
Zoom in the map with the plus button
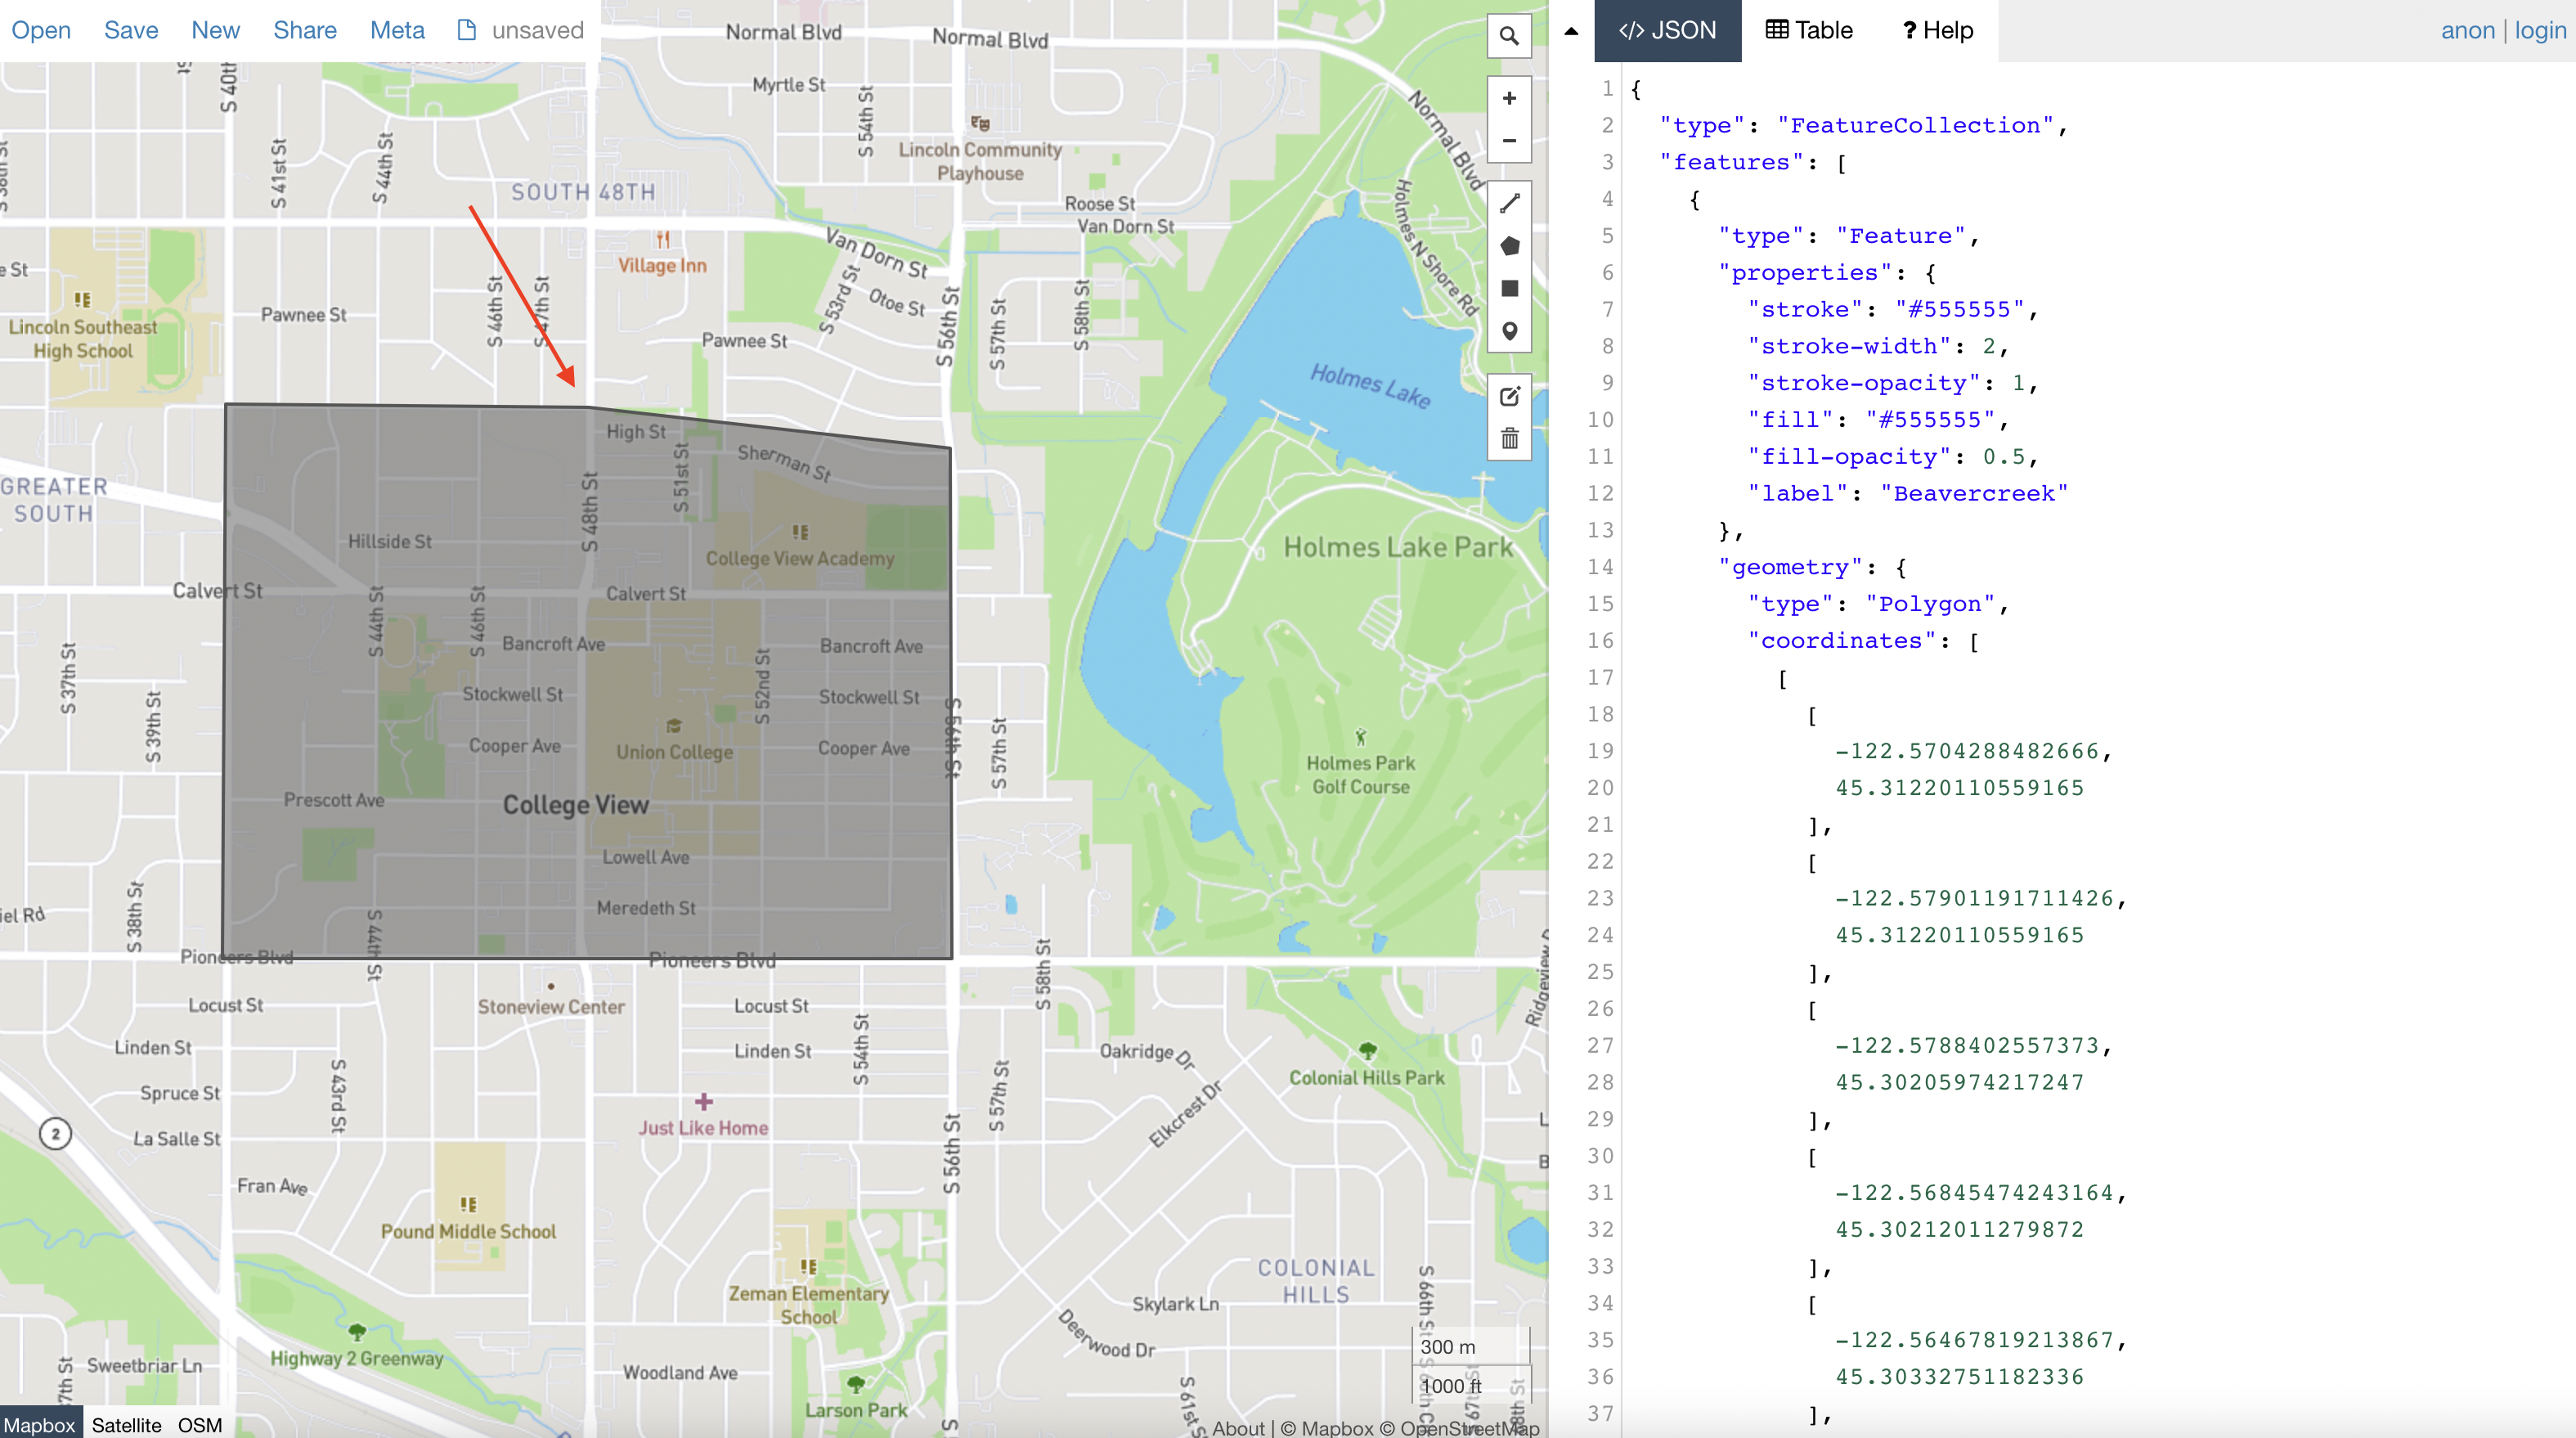click(x=1509, y=98)
